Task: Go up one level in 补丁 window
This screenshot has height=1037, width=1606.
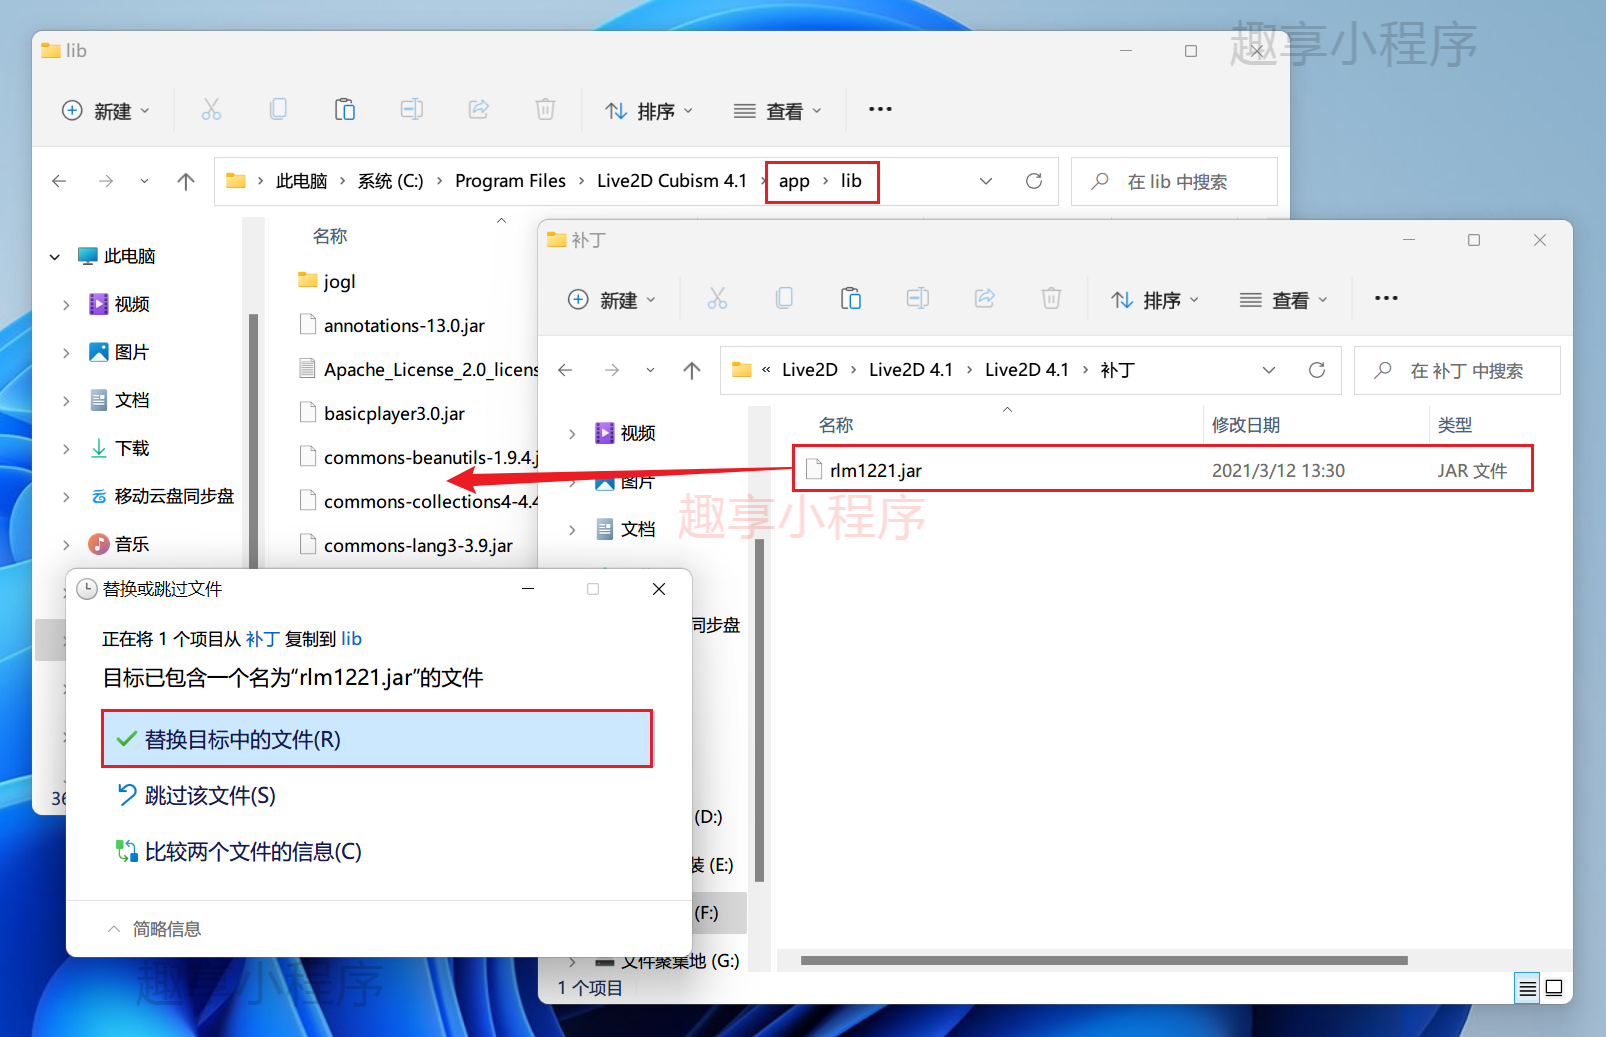Action: click(692, 370)
